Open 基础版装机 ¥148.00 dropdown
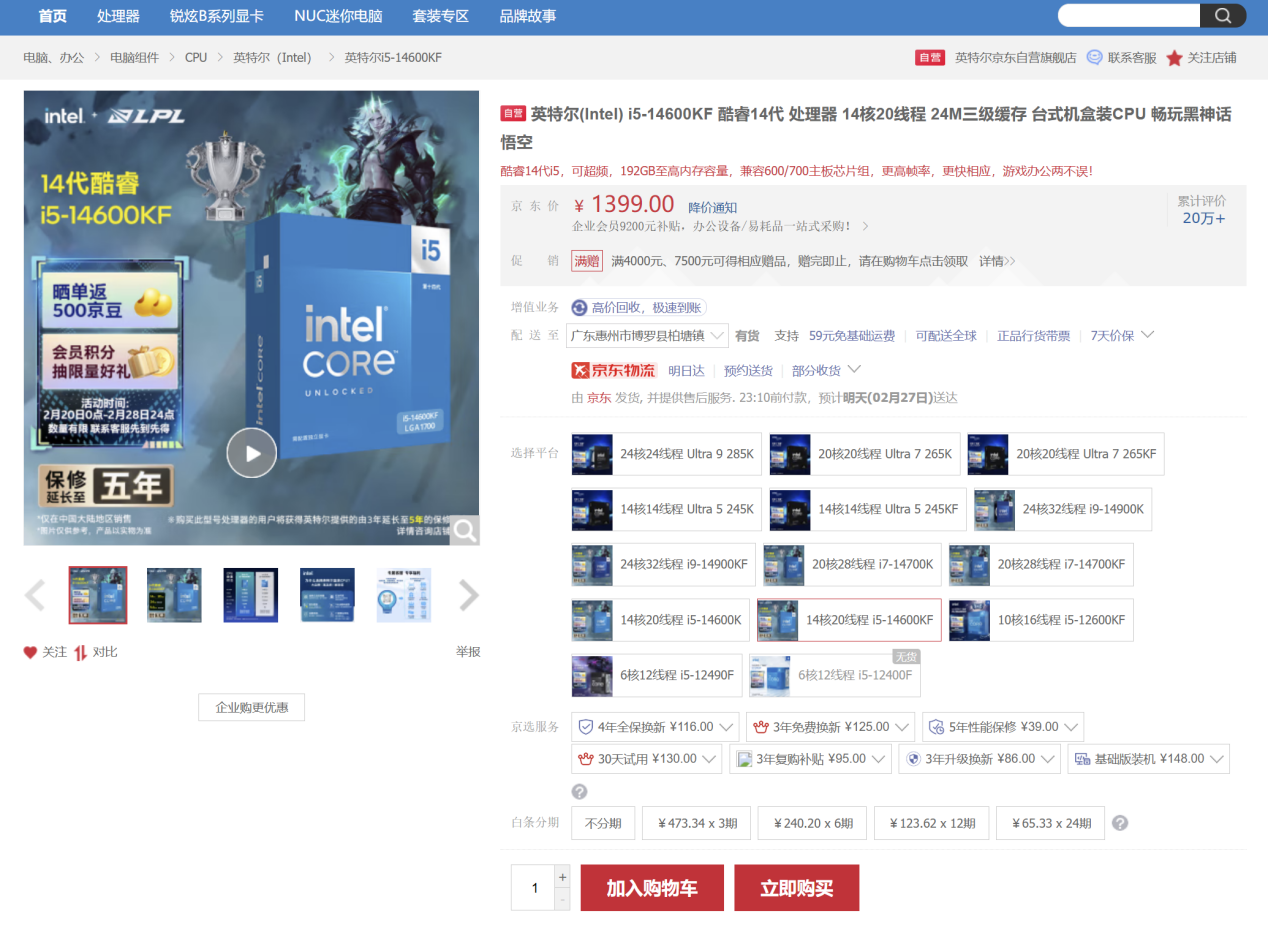This screenshot has height=927, width=1268. pos(1148,758)
